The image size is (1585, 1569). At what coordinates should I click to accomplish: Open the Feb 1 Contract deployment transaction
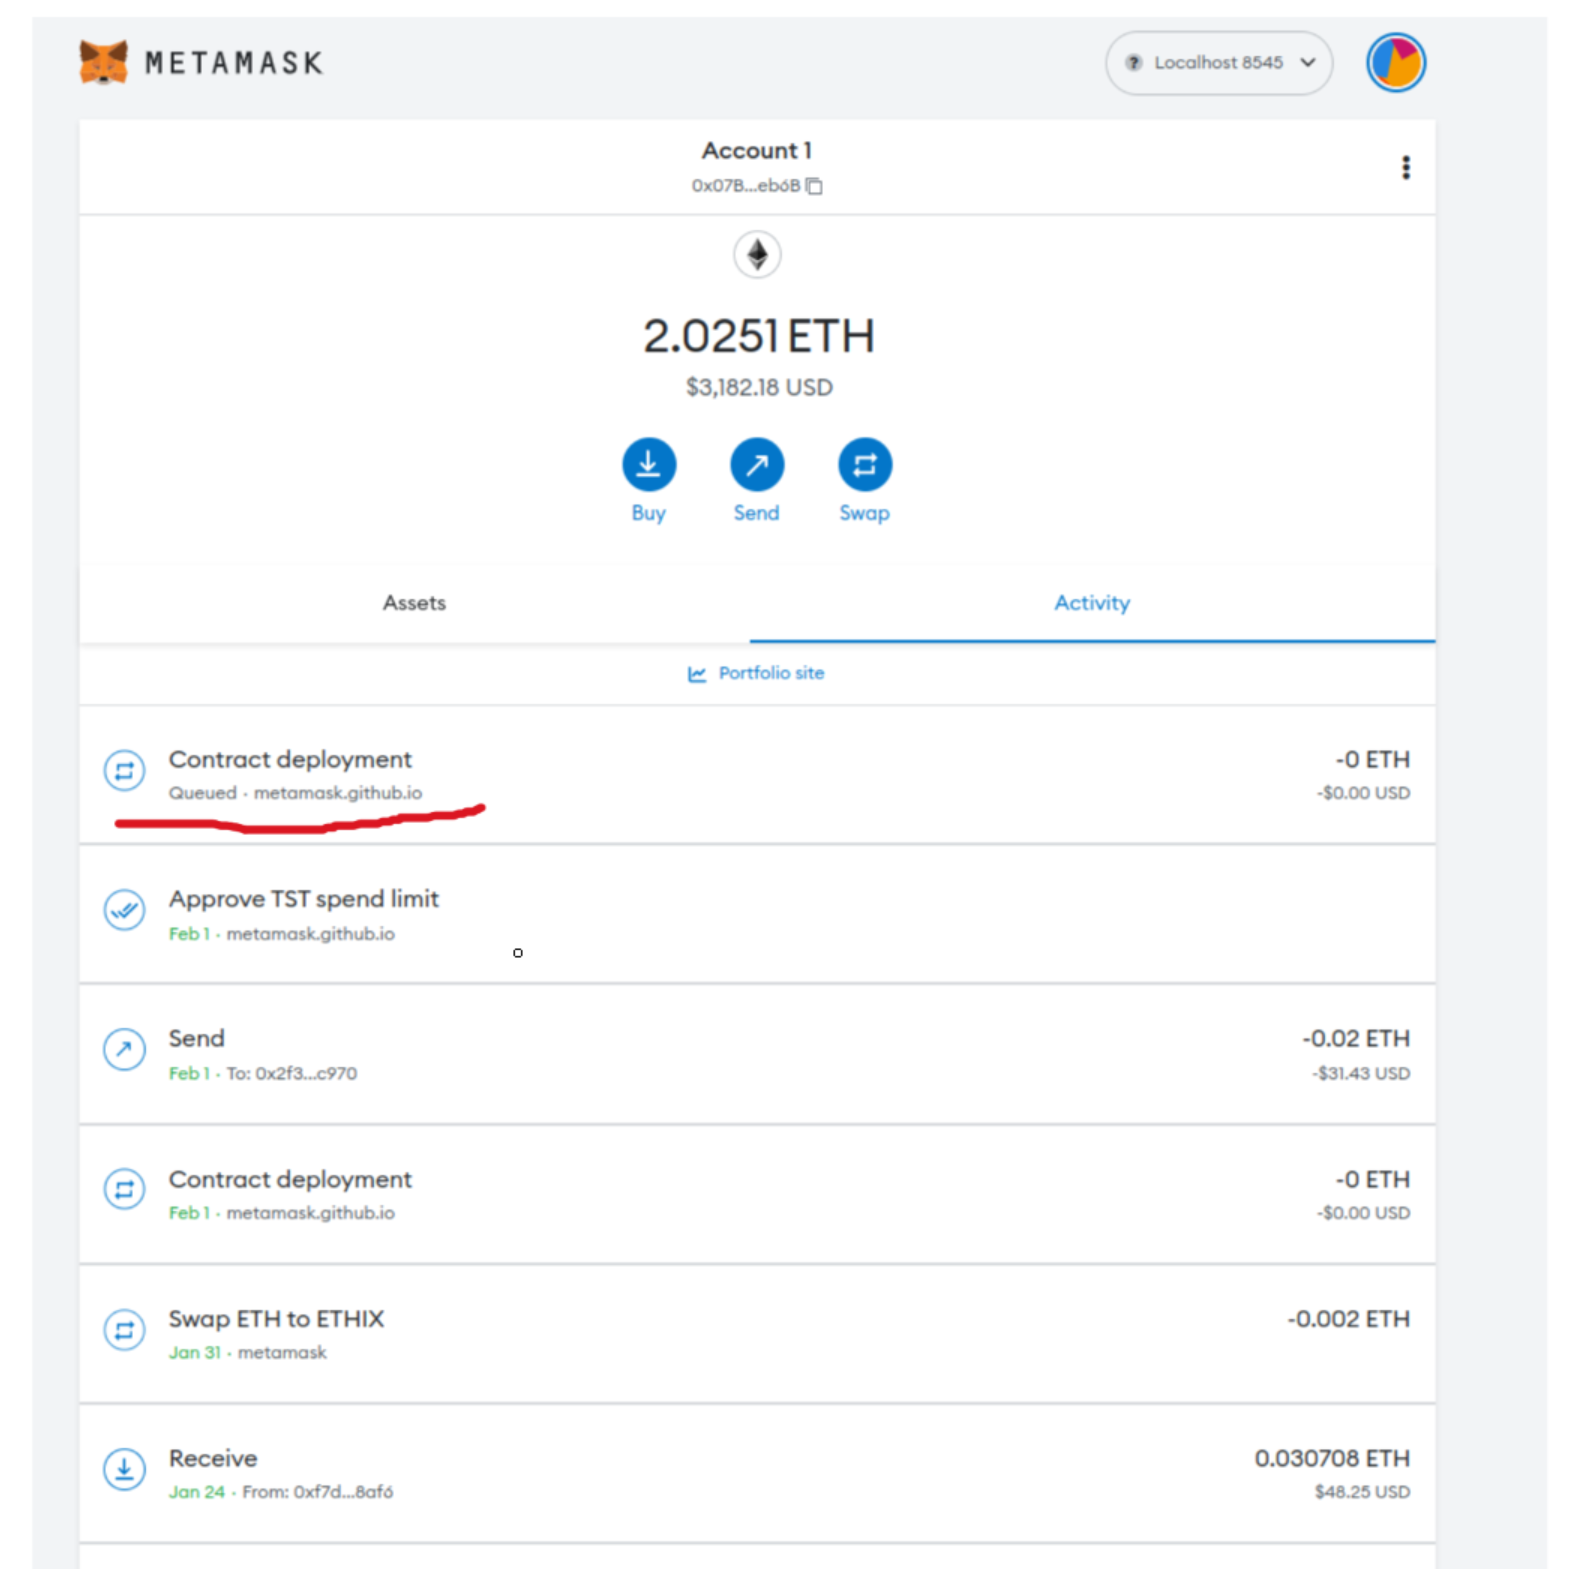point(757,1194)
